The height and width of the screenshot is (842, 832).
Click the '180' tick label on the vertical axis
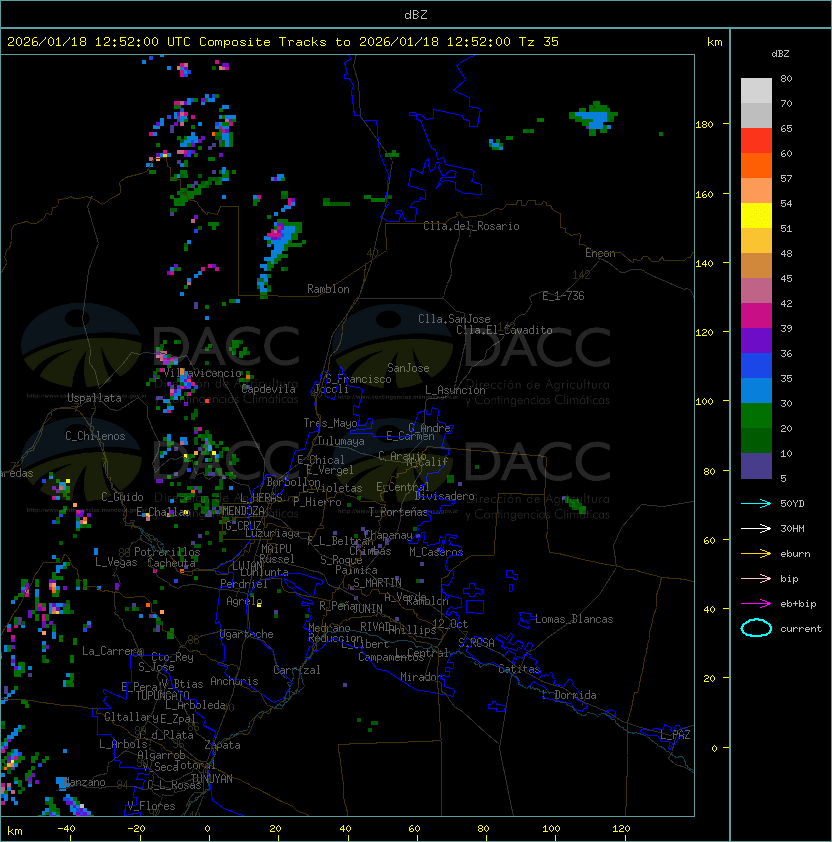[704, 125]
